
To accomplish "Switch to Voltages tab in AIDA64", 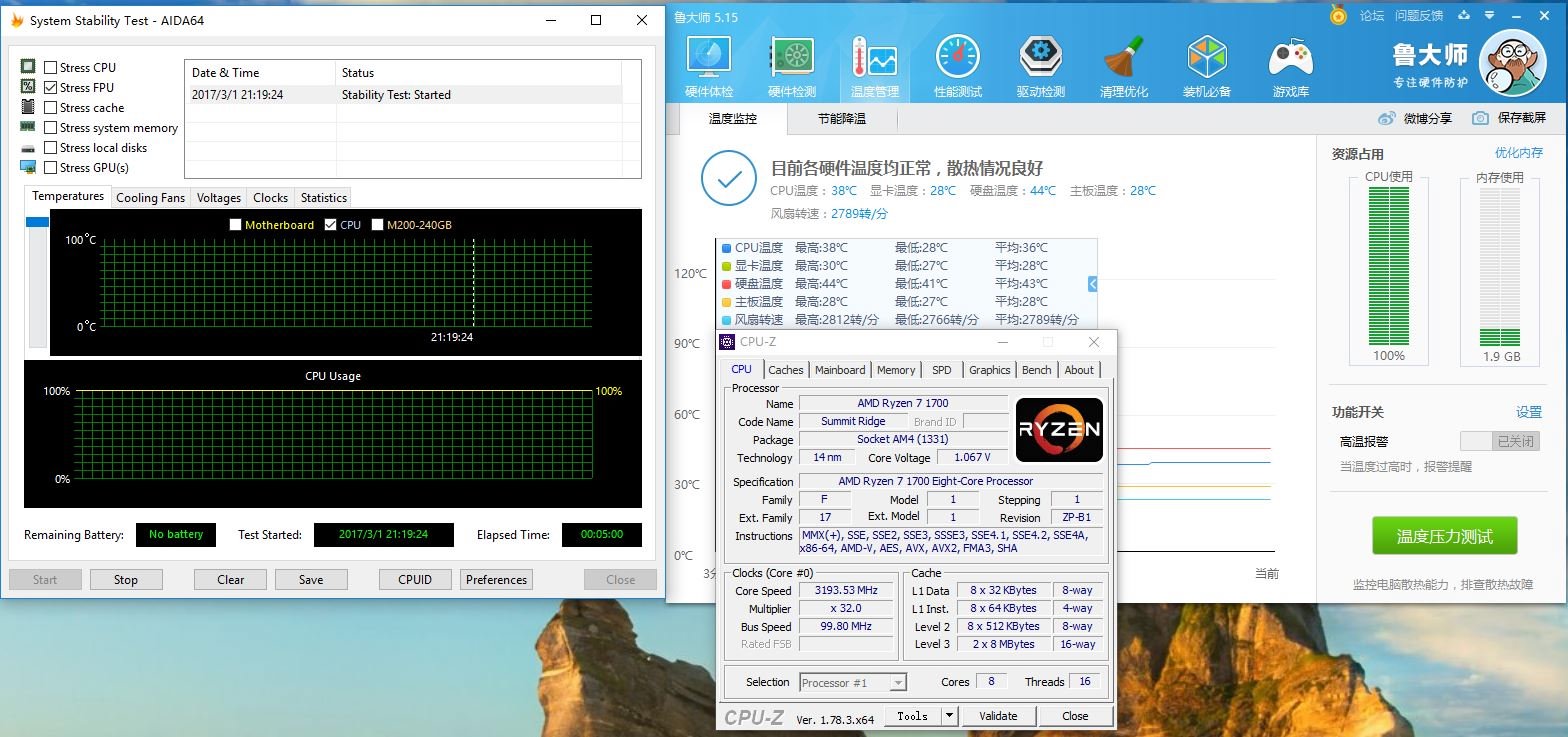I will (219, 198).
